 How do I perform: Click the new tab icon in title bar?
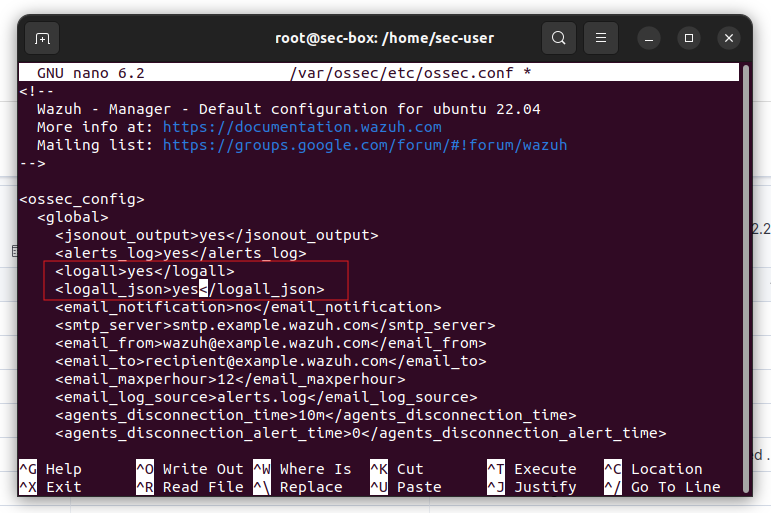(42, 39)
